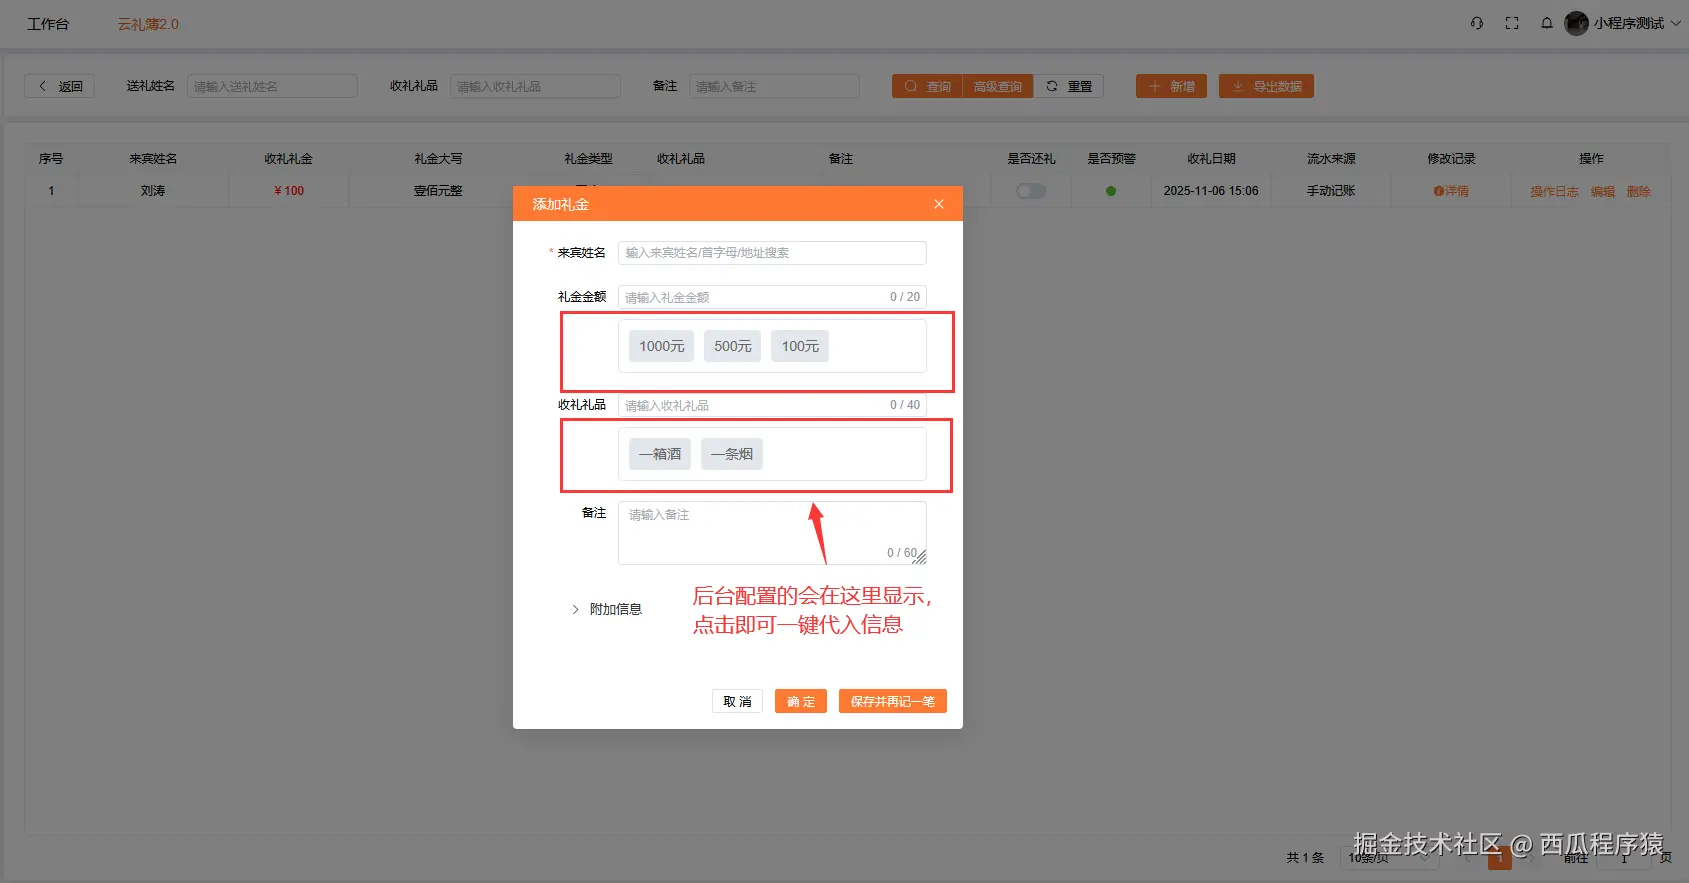Select the 1000元 quick amount tag
Screen dimensions: 1689x883
662,346
